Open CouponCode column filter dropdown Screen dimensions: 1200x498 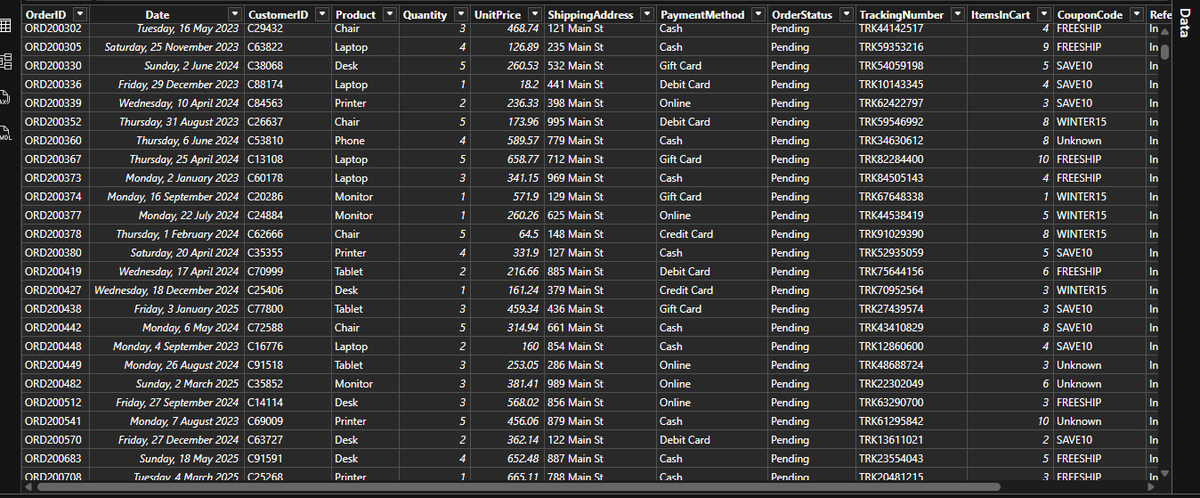pos(1136,15)
